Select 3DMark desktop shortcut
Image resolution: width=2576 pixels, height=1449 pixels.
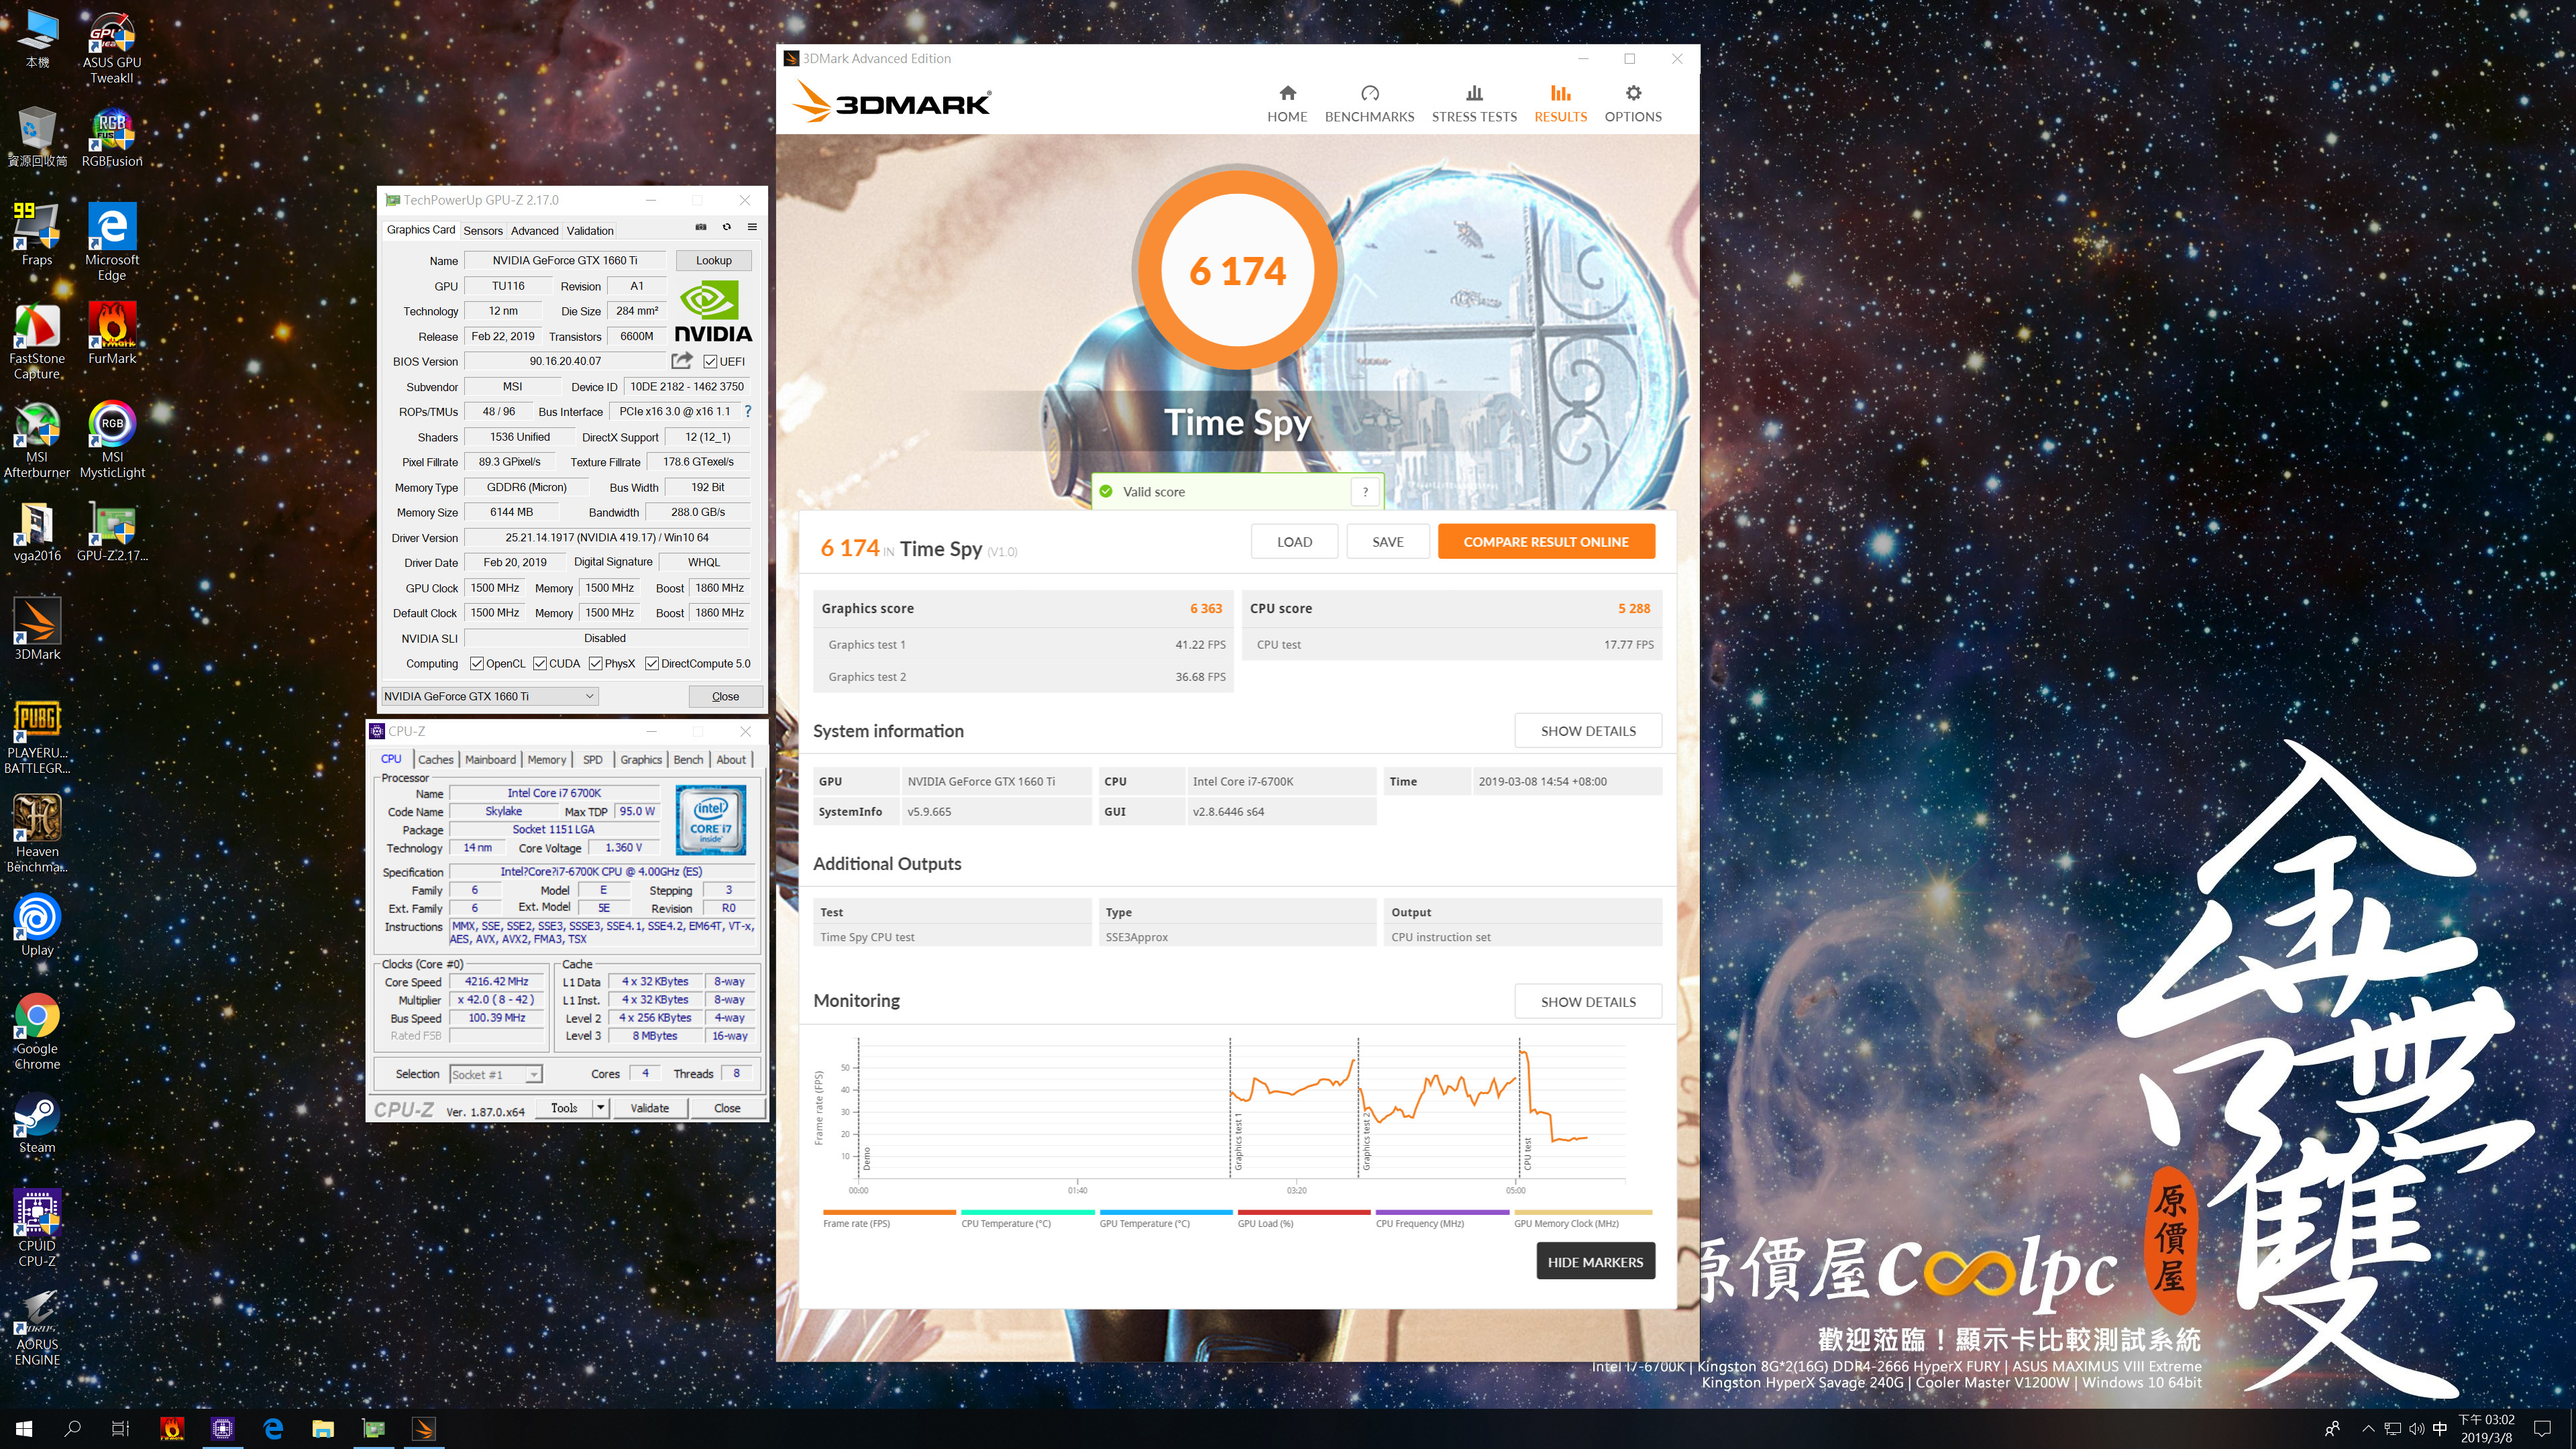point(37,630)
